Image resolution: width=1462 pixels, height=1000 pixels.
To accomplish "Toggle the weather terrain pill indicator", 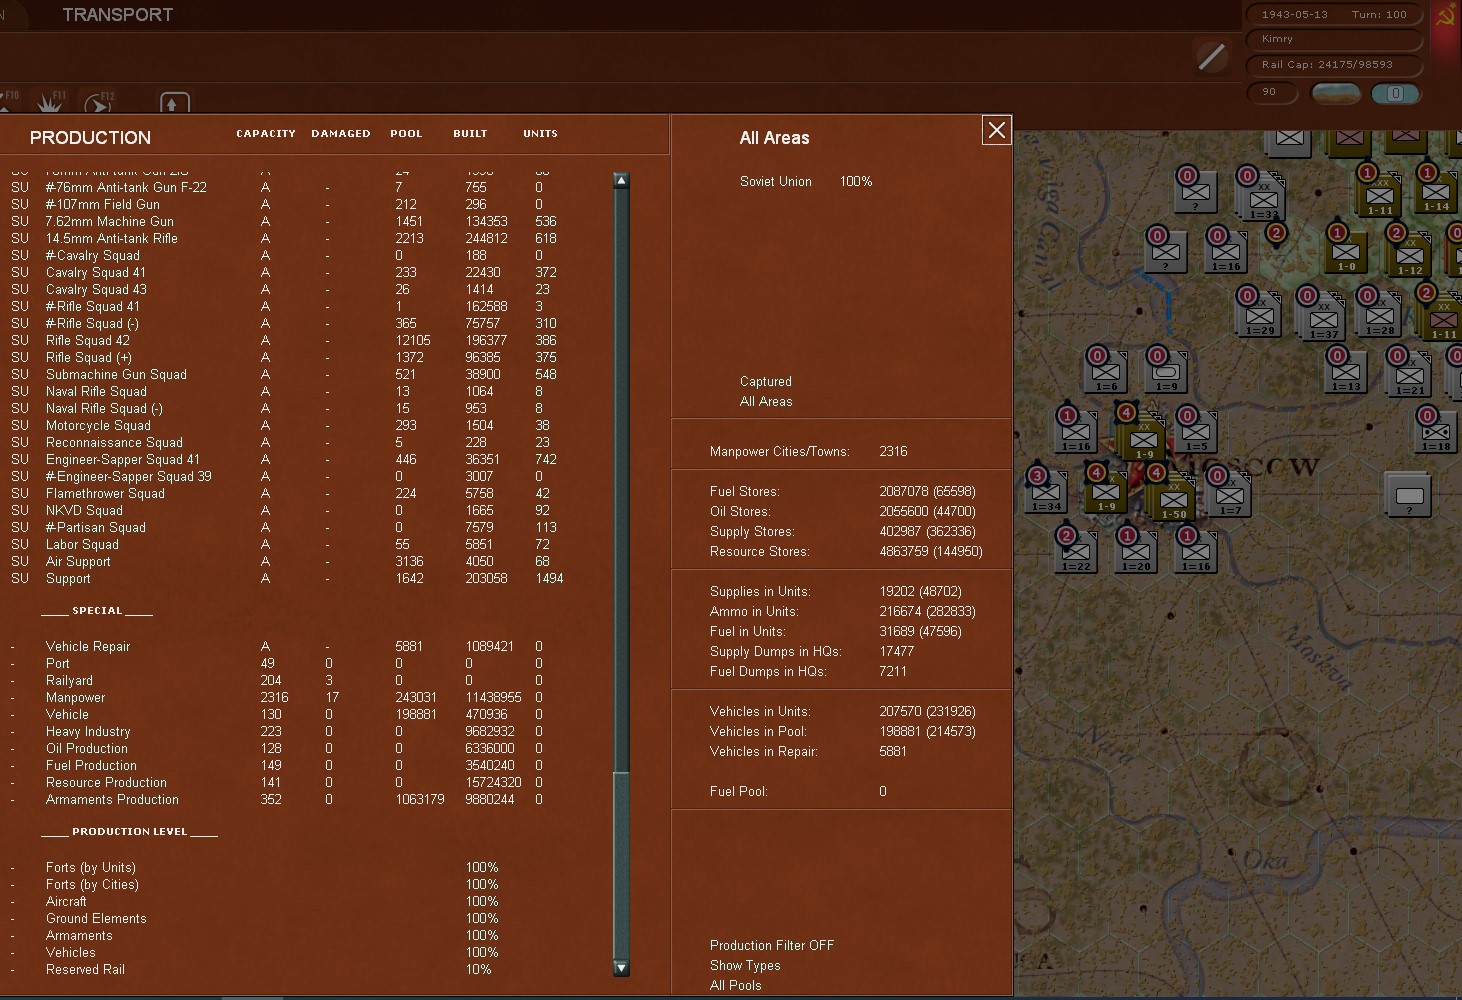I will tap(1336, 93).
